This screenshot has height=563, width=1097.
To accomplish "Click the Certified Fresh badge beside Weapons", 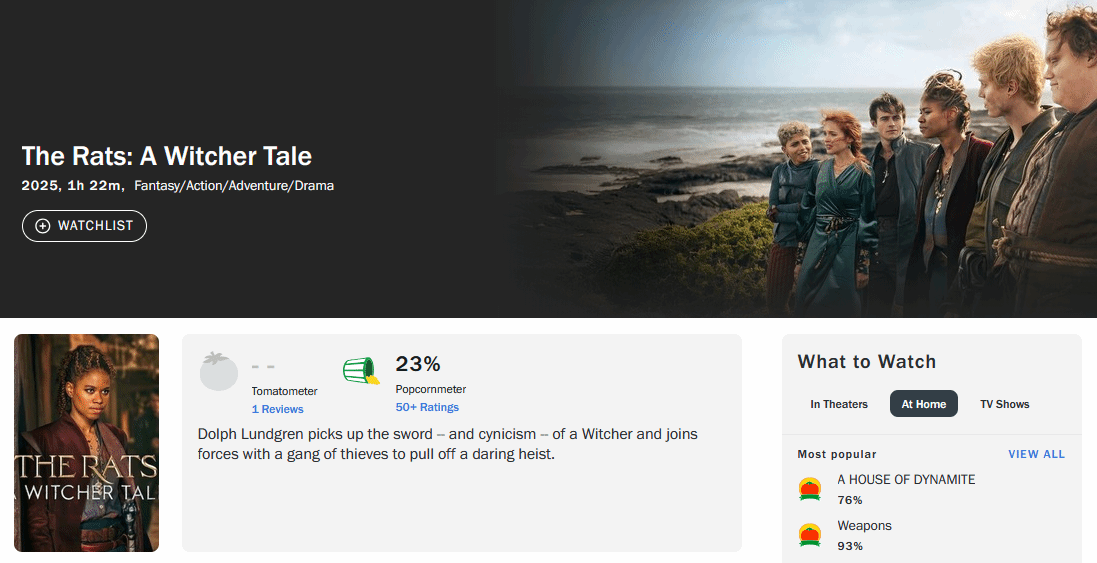I will pyautogui.click(x=810, y=535).
